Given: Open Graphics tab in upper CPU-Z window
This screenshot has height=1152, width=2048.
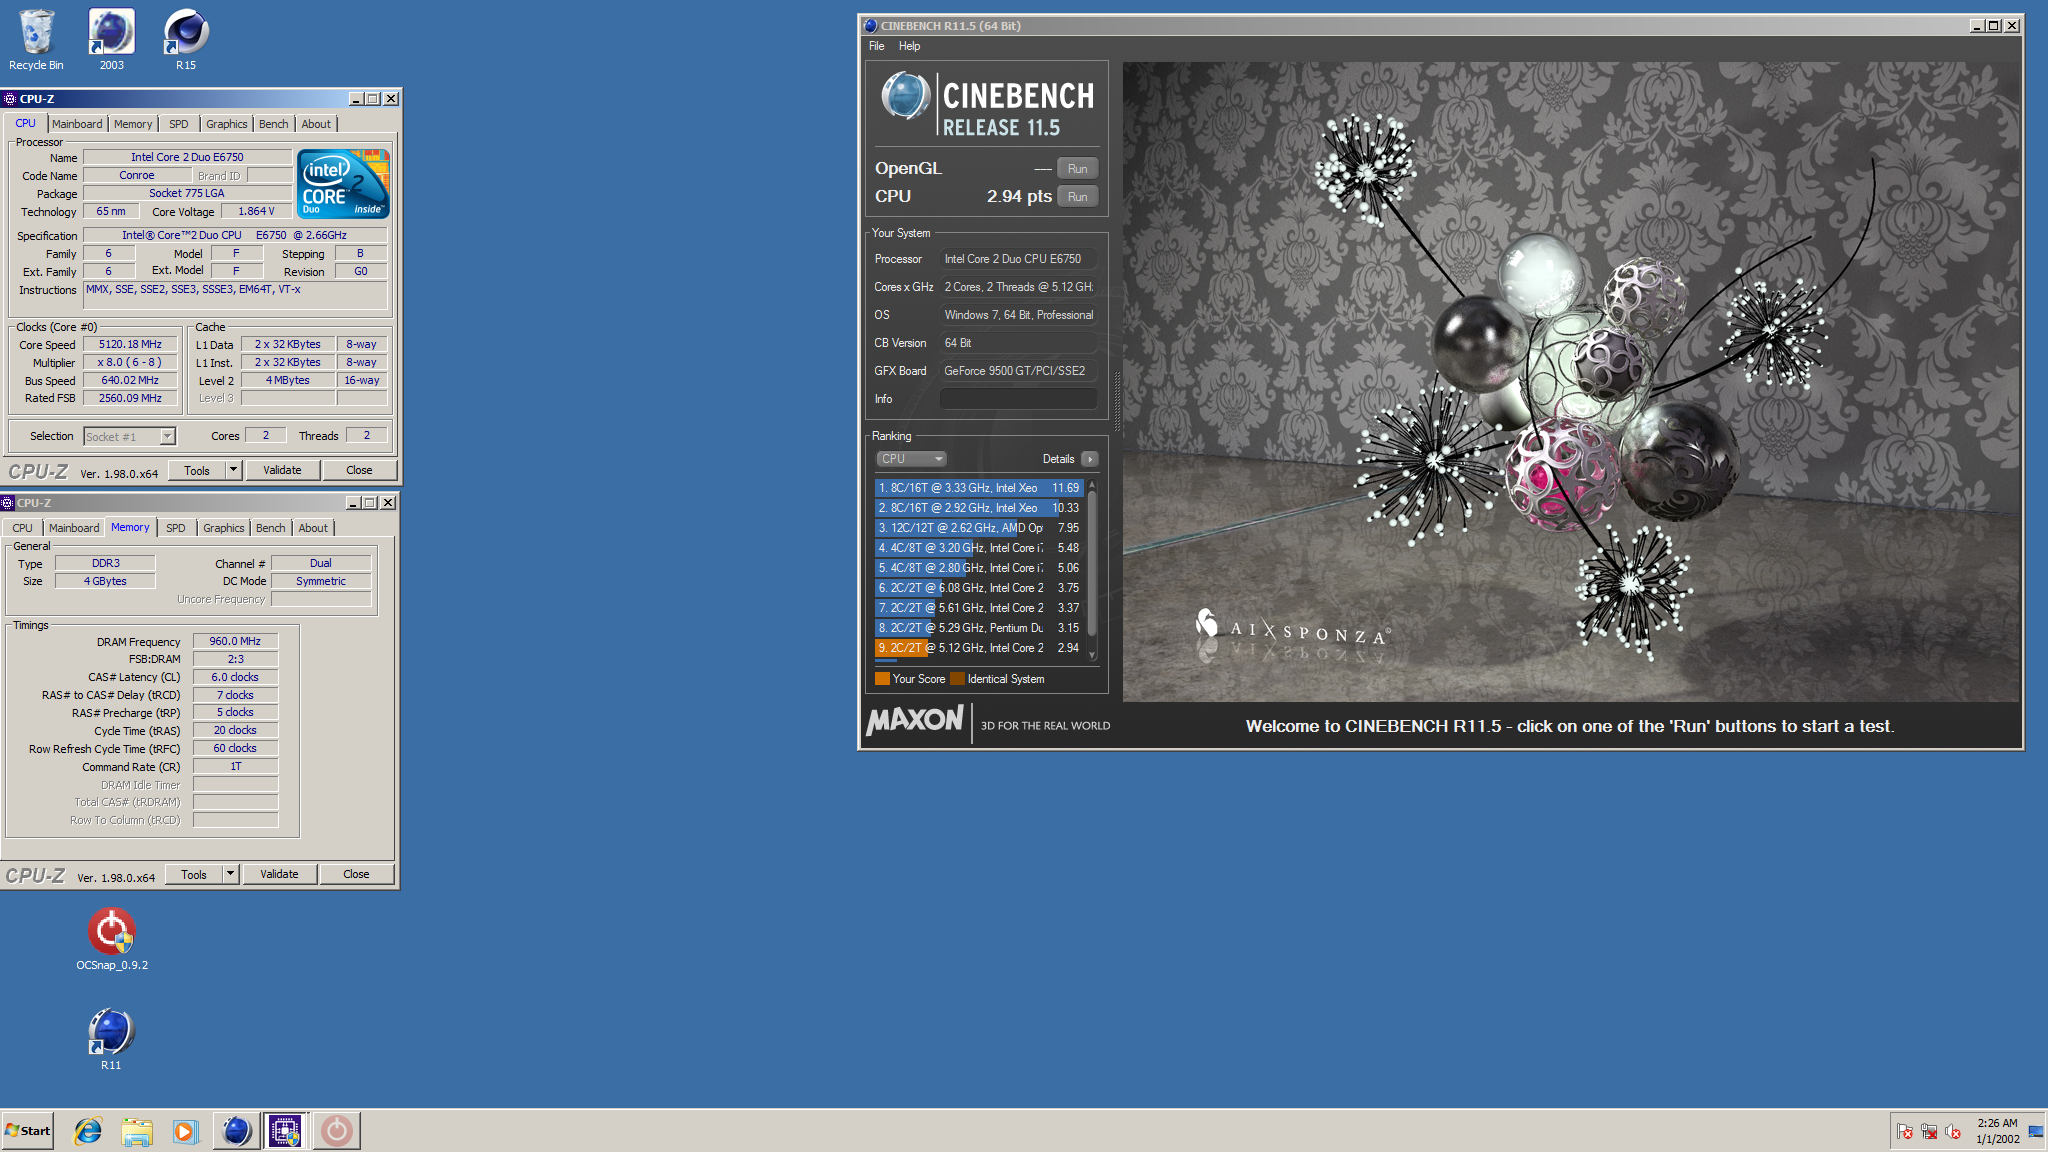Looking at the screenshot, I should tap(227, 124).
